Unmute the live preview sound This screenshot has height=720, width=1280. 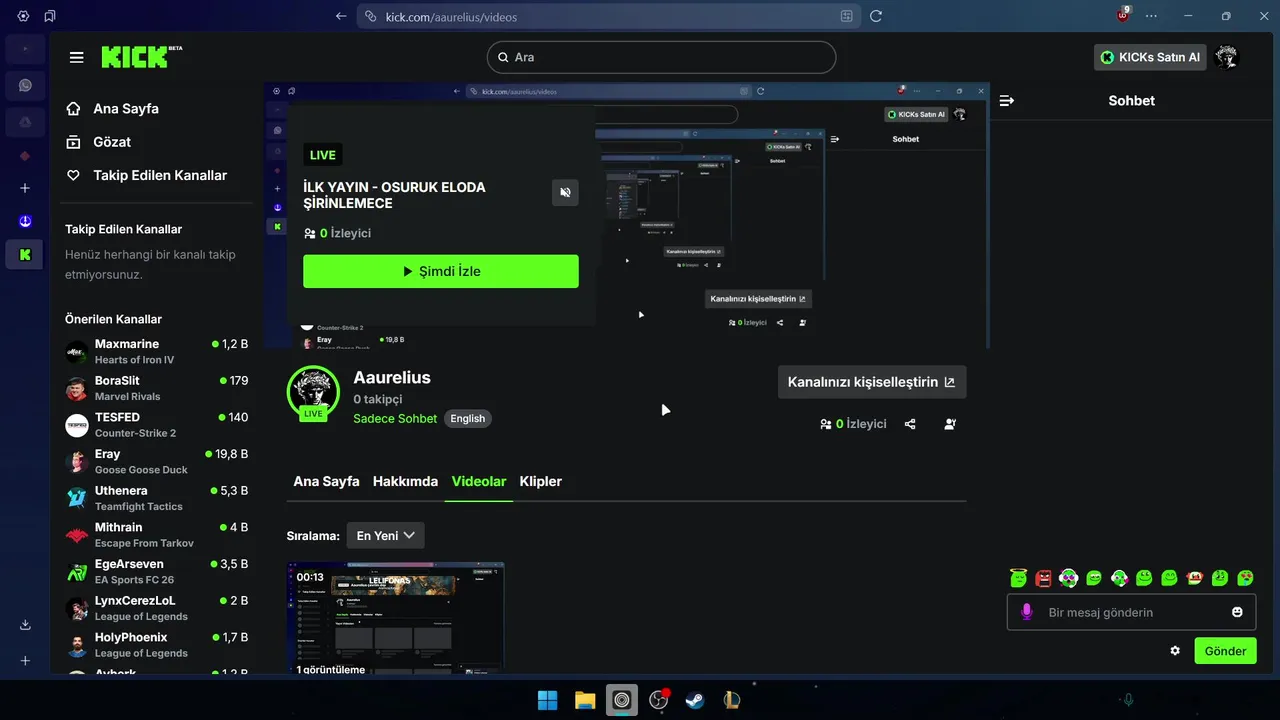click(x=565, y=192)
